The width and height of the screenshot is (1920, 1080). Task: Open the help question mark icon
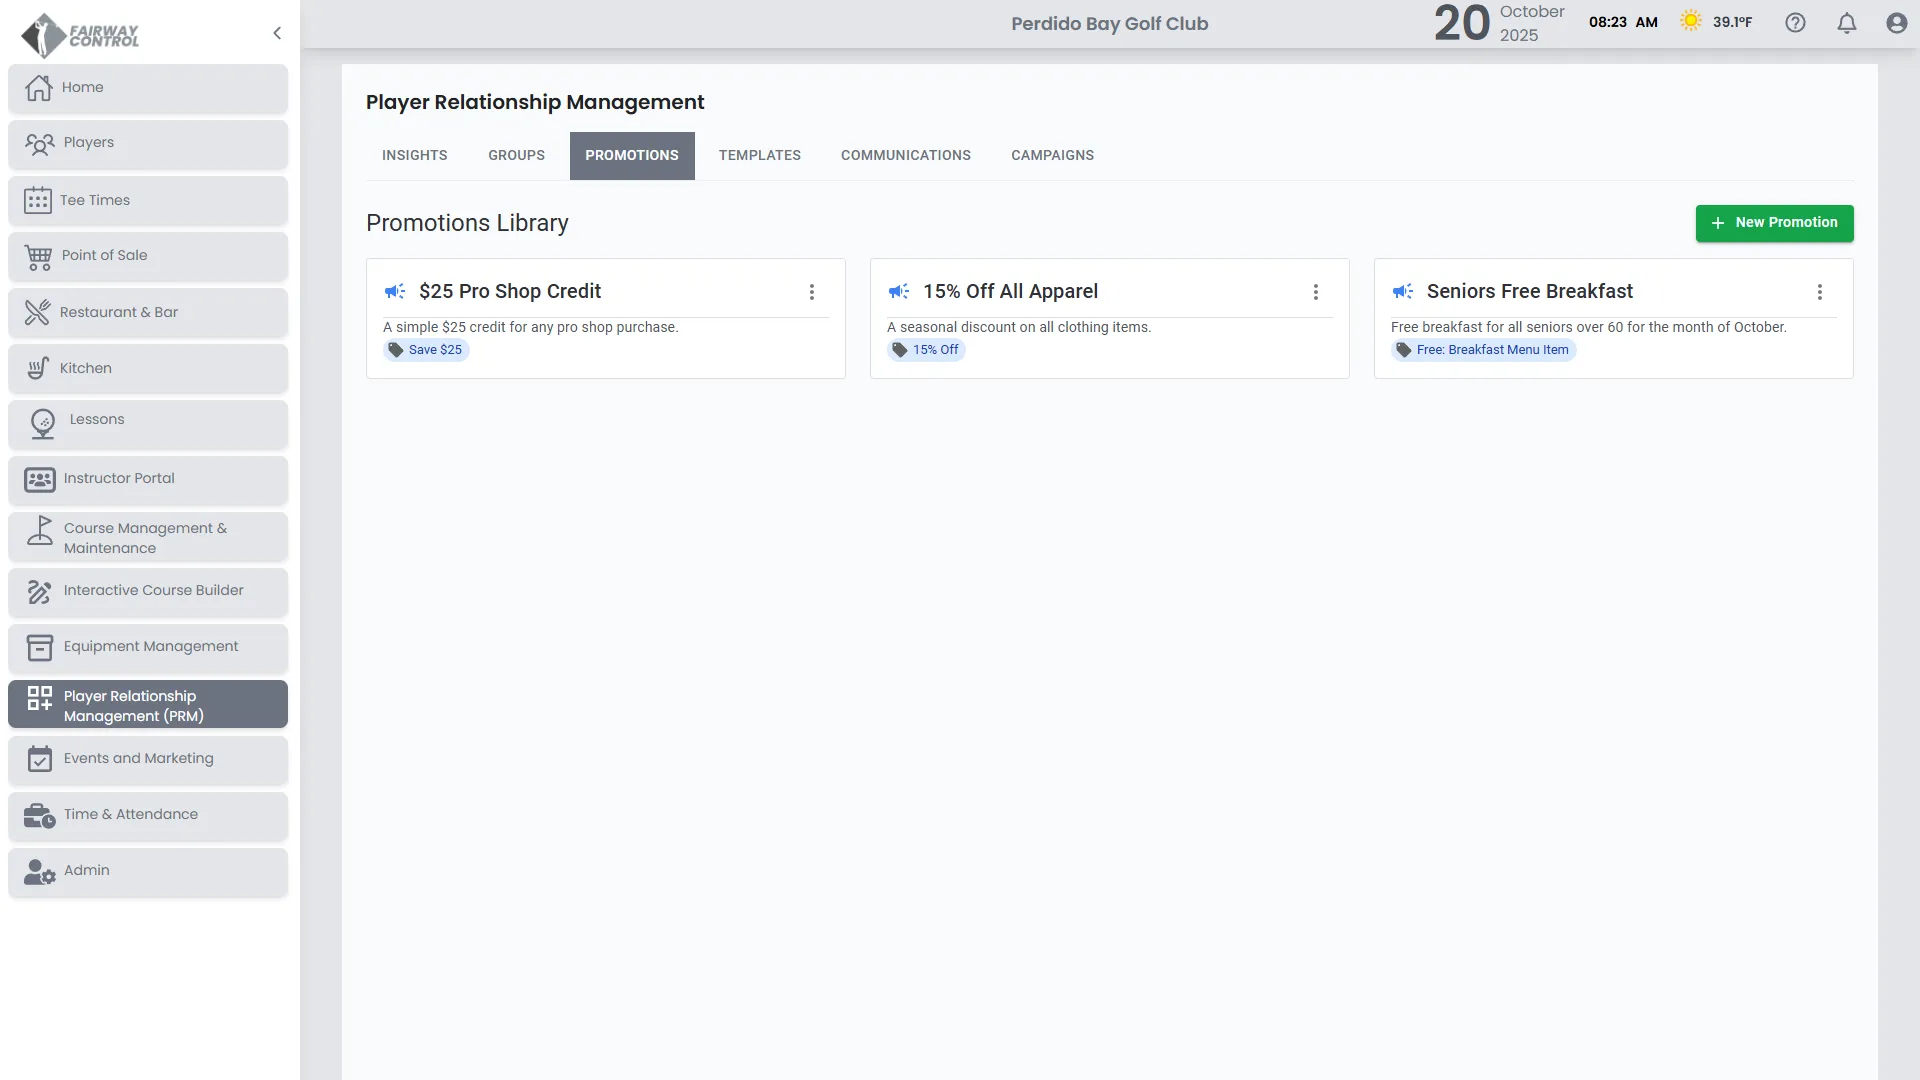(x=1795, y=23)
